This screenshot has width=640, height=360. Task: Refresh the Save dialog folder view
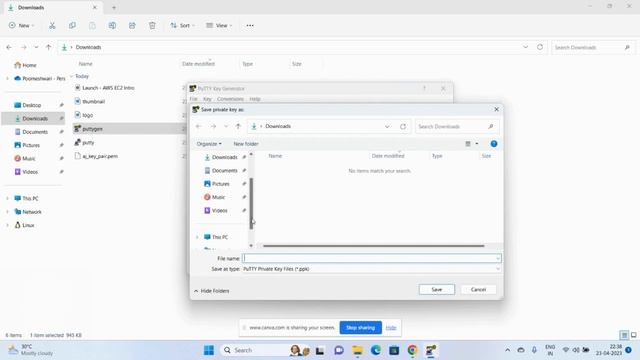click(403, 127)
